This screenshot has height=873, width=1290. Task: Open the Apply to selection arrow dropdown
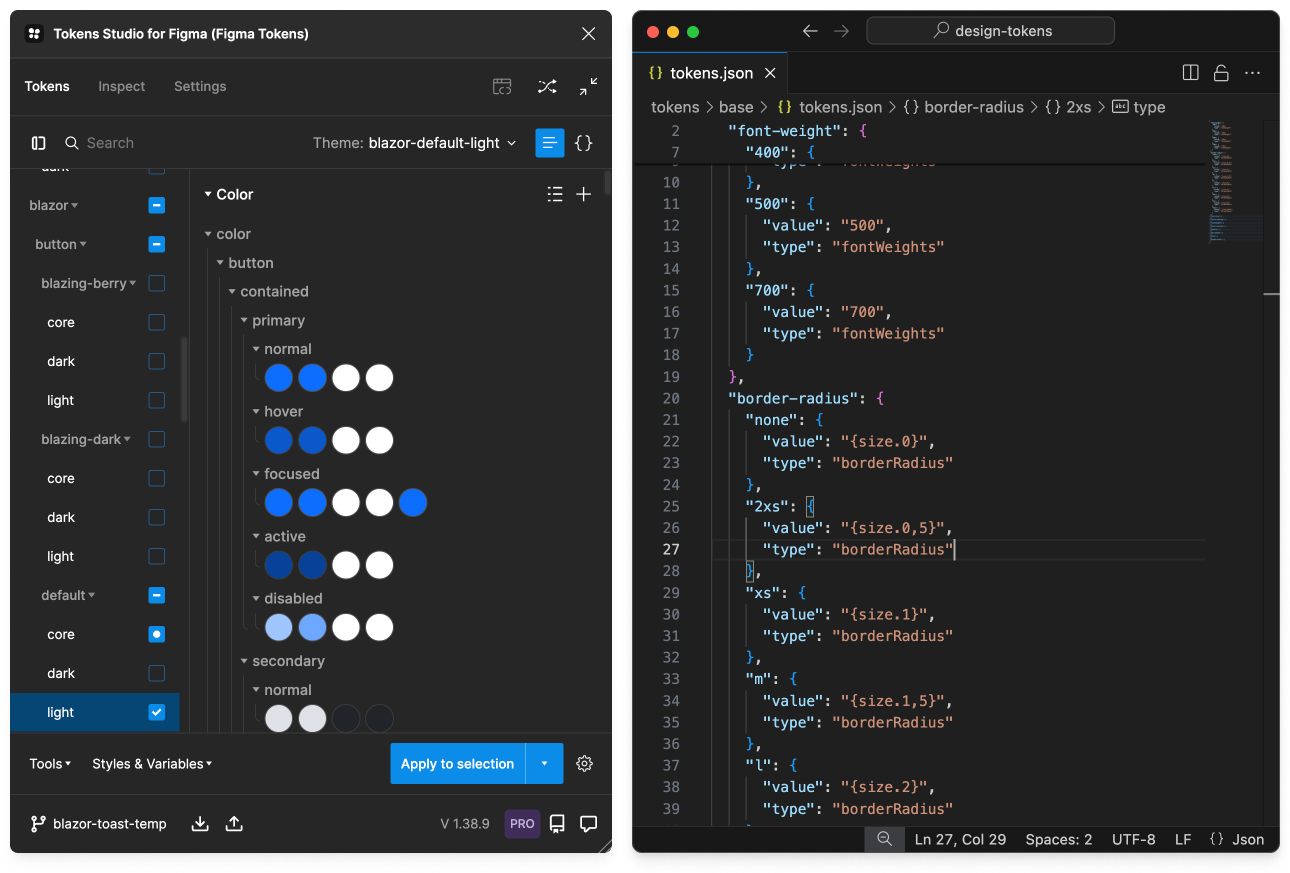click(545, 764)
